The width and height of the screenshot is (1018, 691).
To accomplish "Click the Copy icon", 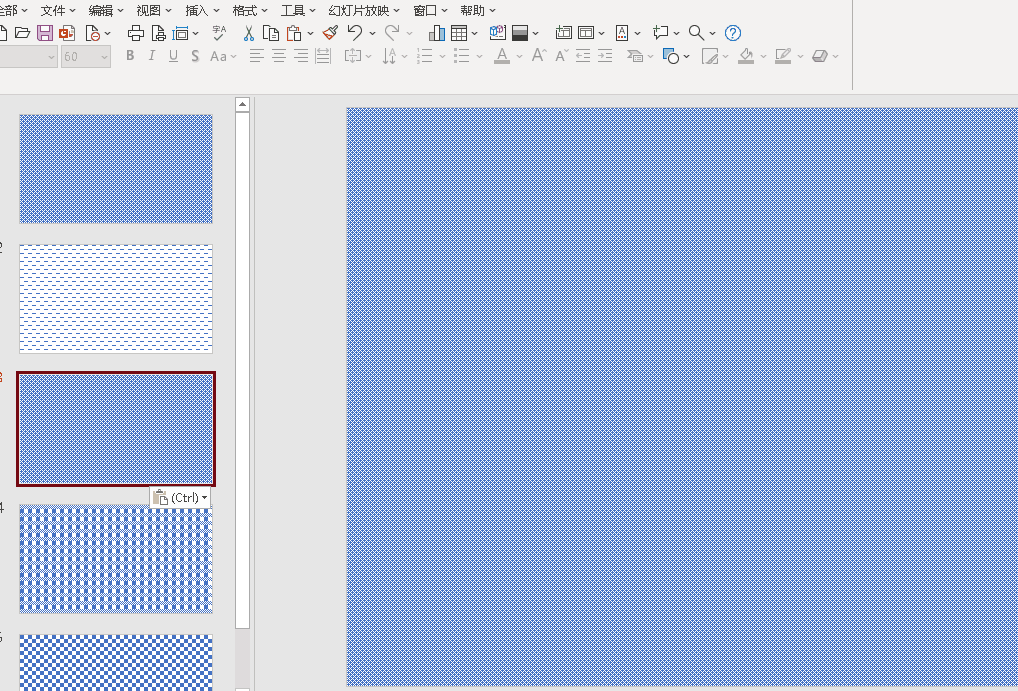I will pyautogui.click(x=270, y=33).
